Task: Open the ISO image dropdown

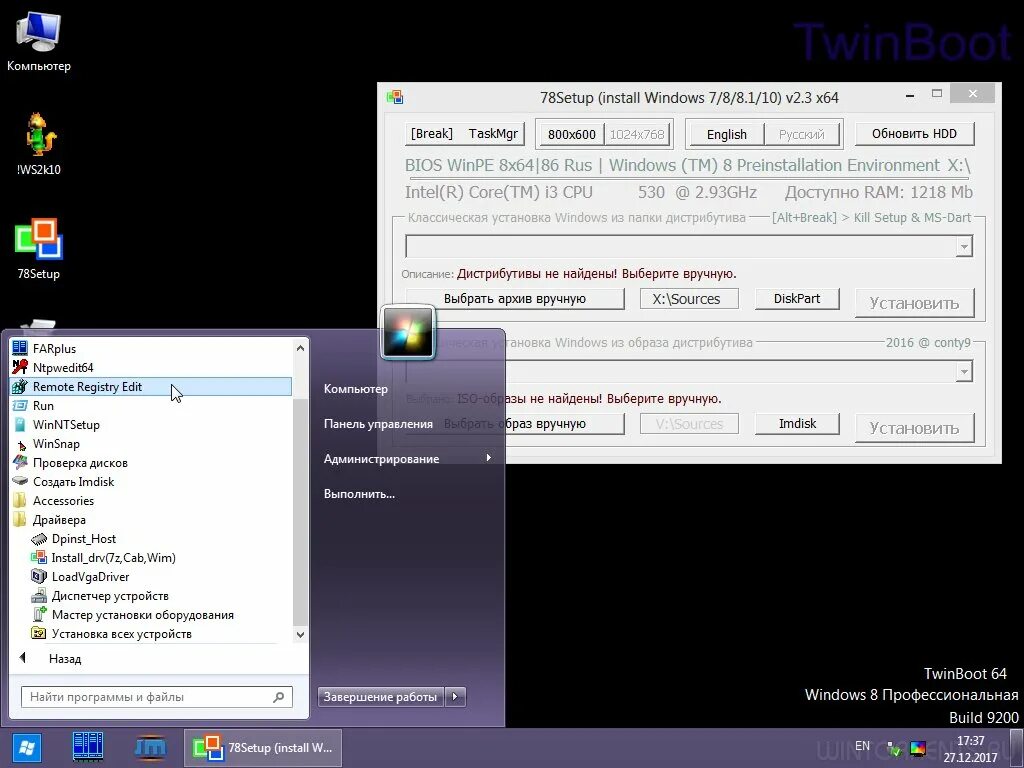Action: click(964, 372)
